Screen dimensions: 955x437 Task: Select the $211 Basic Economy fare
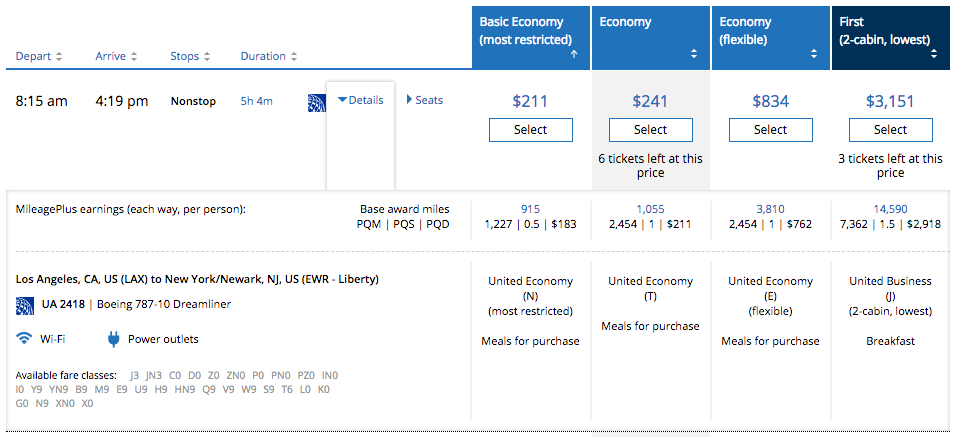click(x=531, y=130)
